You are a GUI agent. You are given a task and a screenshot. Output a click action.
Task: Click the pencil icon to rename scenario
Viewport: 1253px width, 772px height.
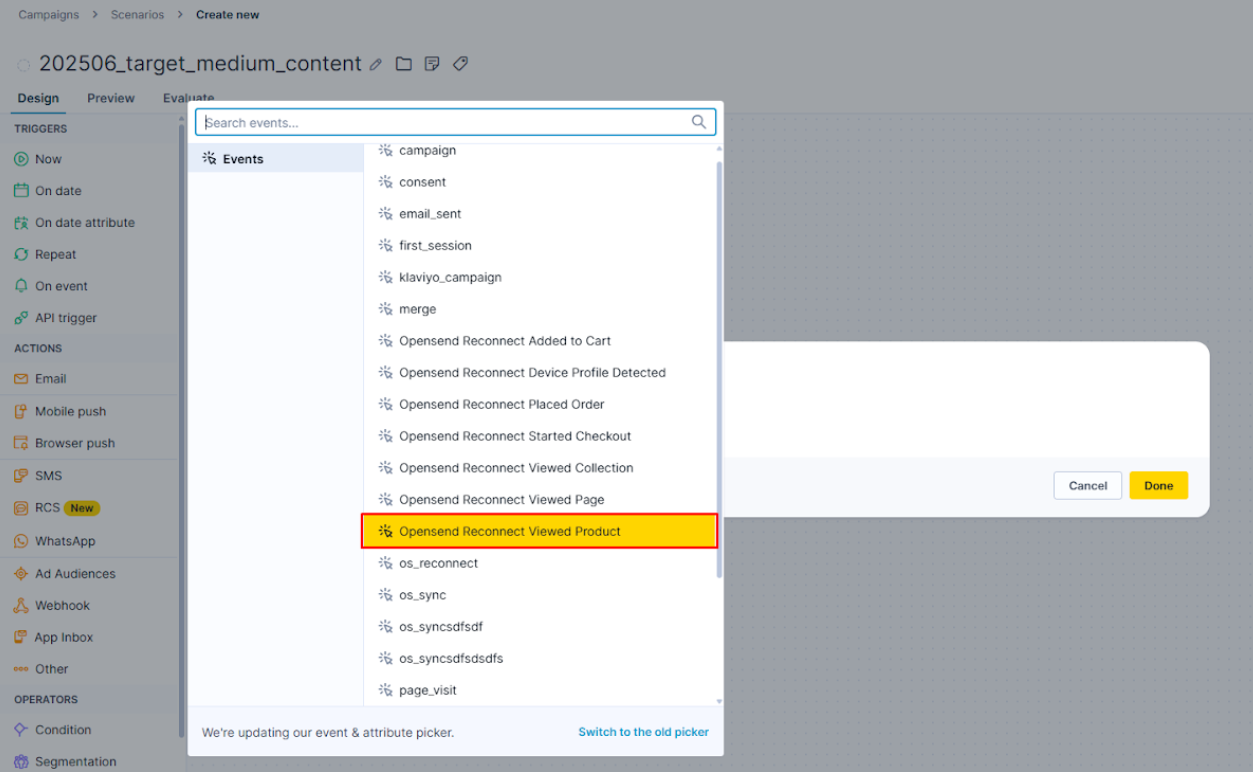[x=376, y=64]
